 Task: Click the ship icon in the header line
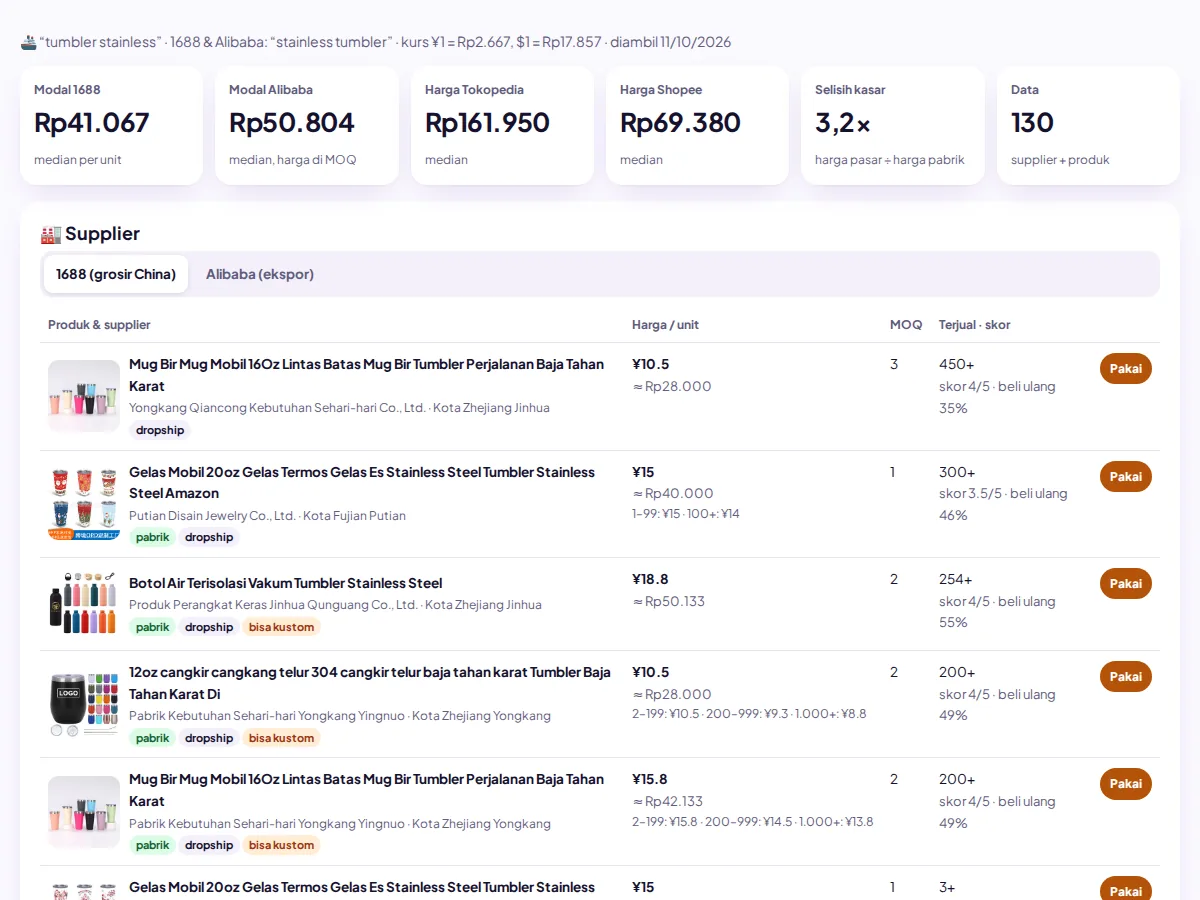coord(29,42)
